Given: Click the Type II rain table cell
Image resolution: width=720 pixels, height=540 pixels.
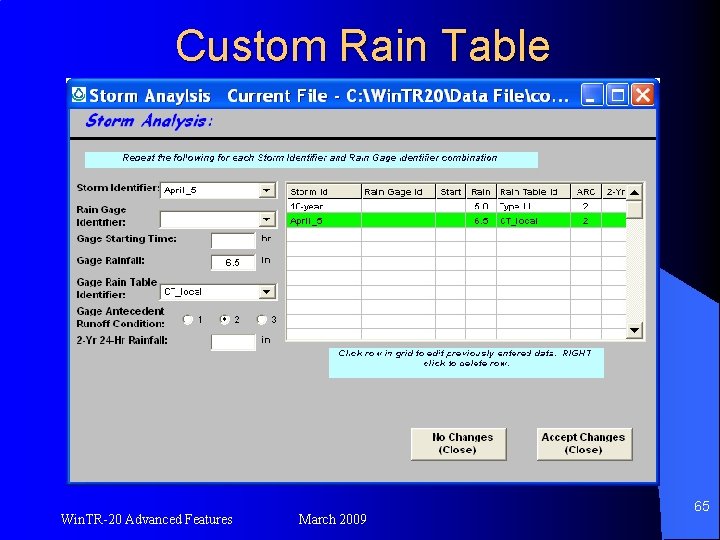Looking at the screenshot, I should point(534,206).
